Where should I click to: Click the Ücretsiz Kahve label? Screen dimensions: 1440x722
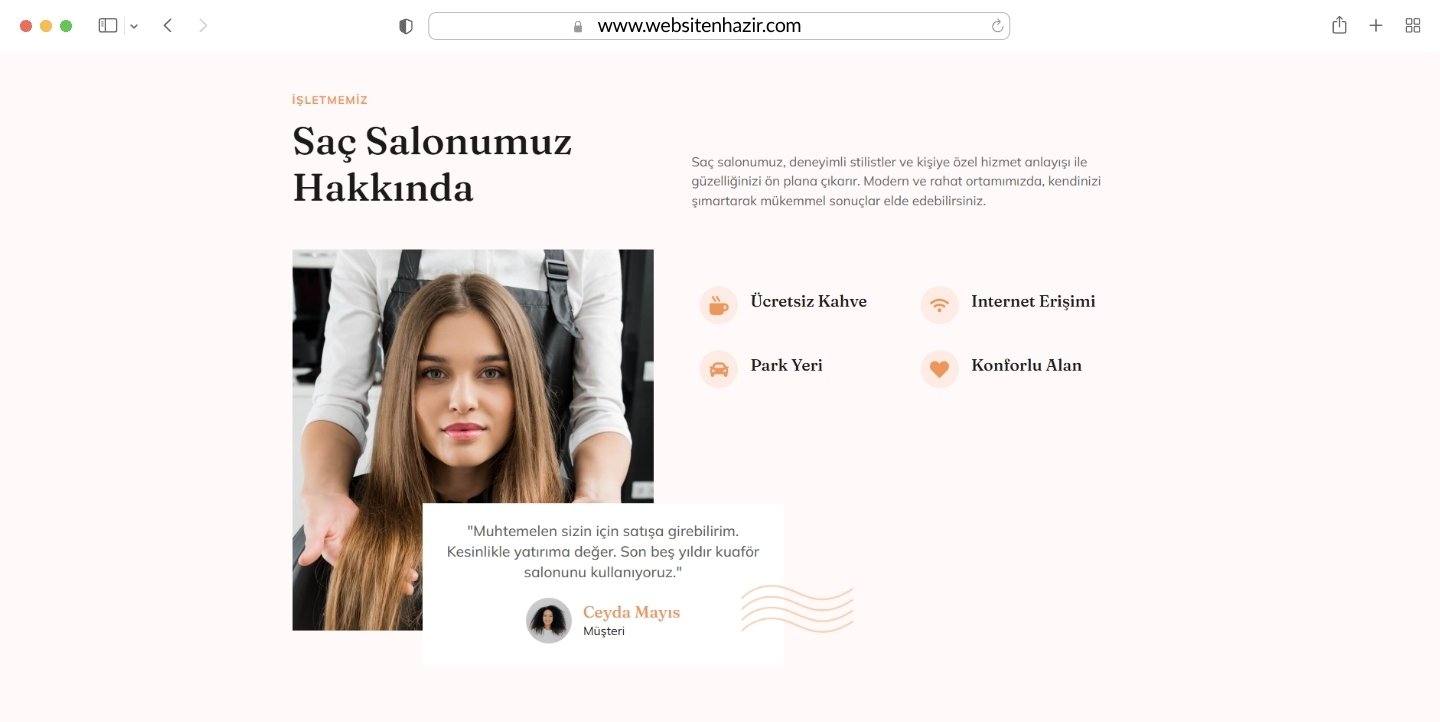(809, 301)
